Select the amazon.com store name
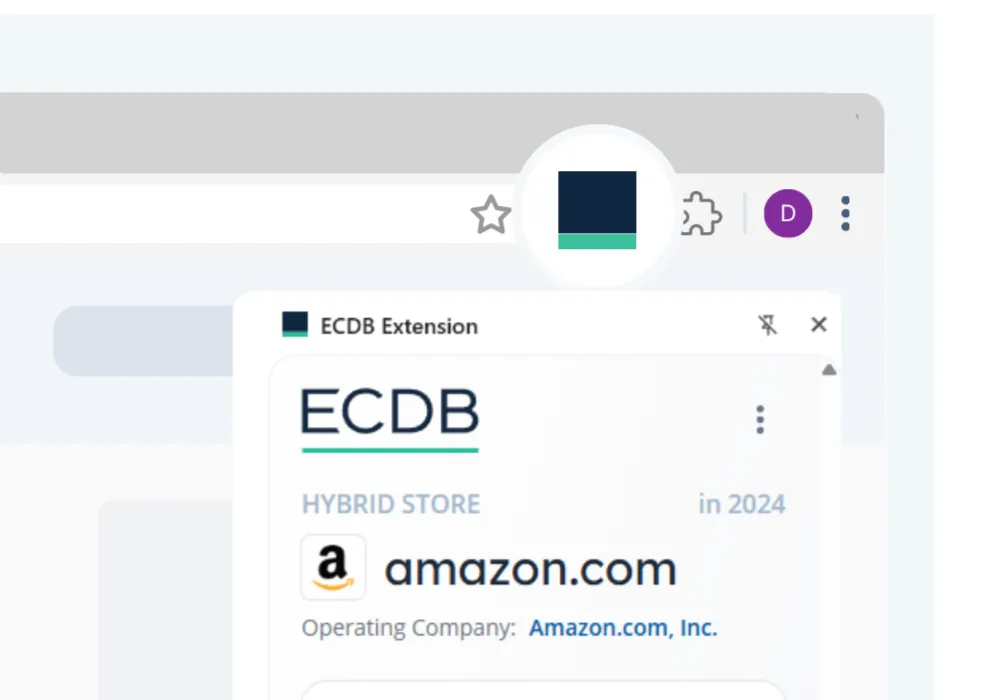The width and height of the screenshot is (1000, 700). click(x=530, y=569)
